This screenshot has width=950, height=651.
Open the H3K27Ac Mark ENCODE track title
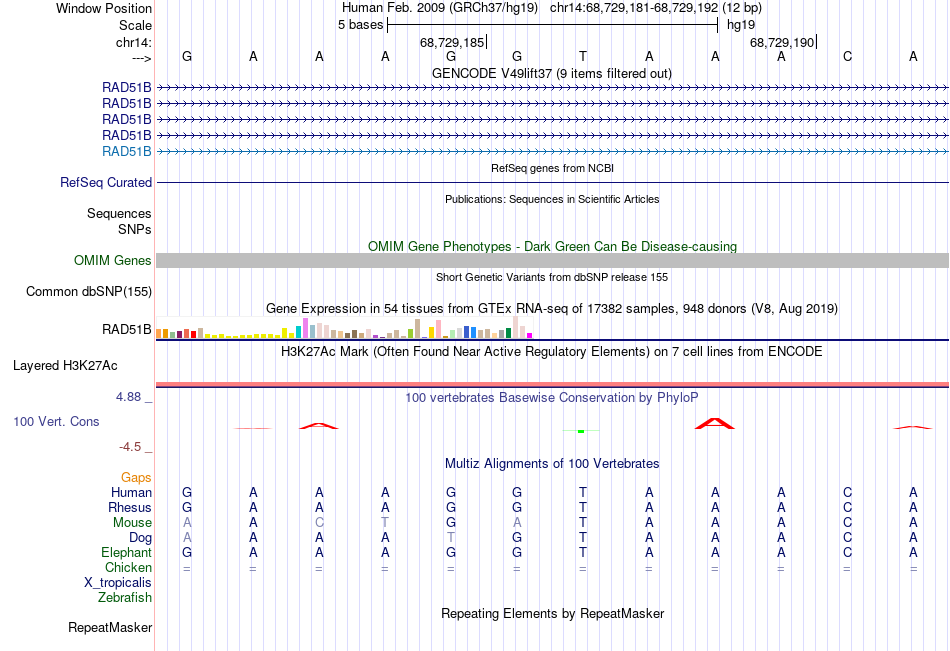point(552,352)
